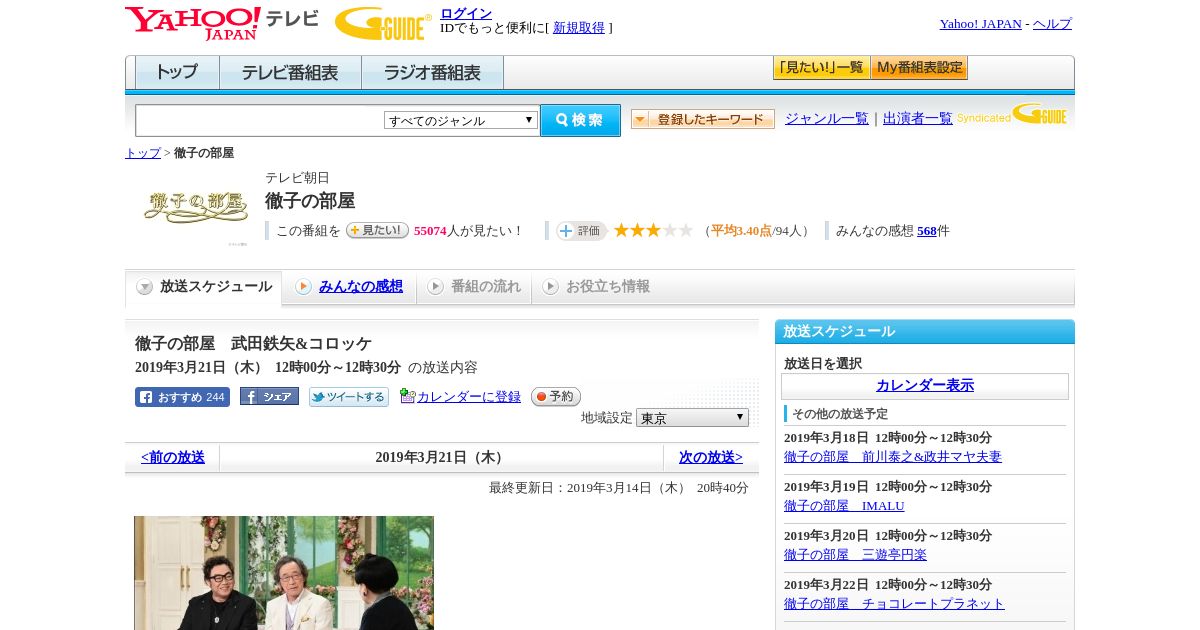Open the テレビ番組表 navigation tab
The image size is (1200, 630).
(290, 73)
